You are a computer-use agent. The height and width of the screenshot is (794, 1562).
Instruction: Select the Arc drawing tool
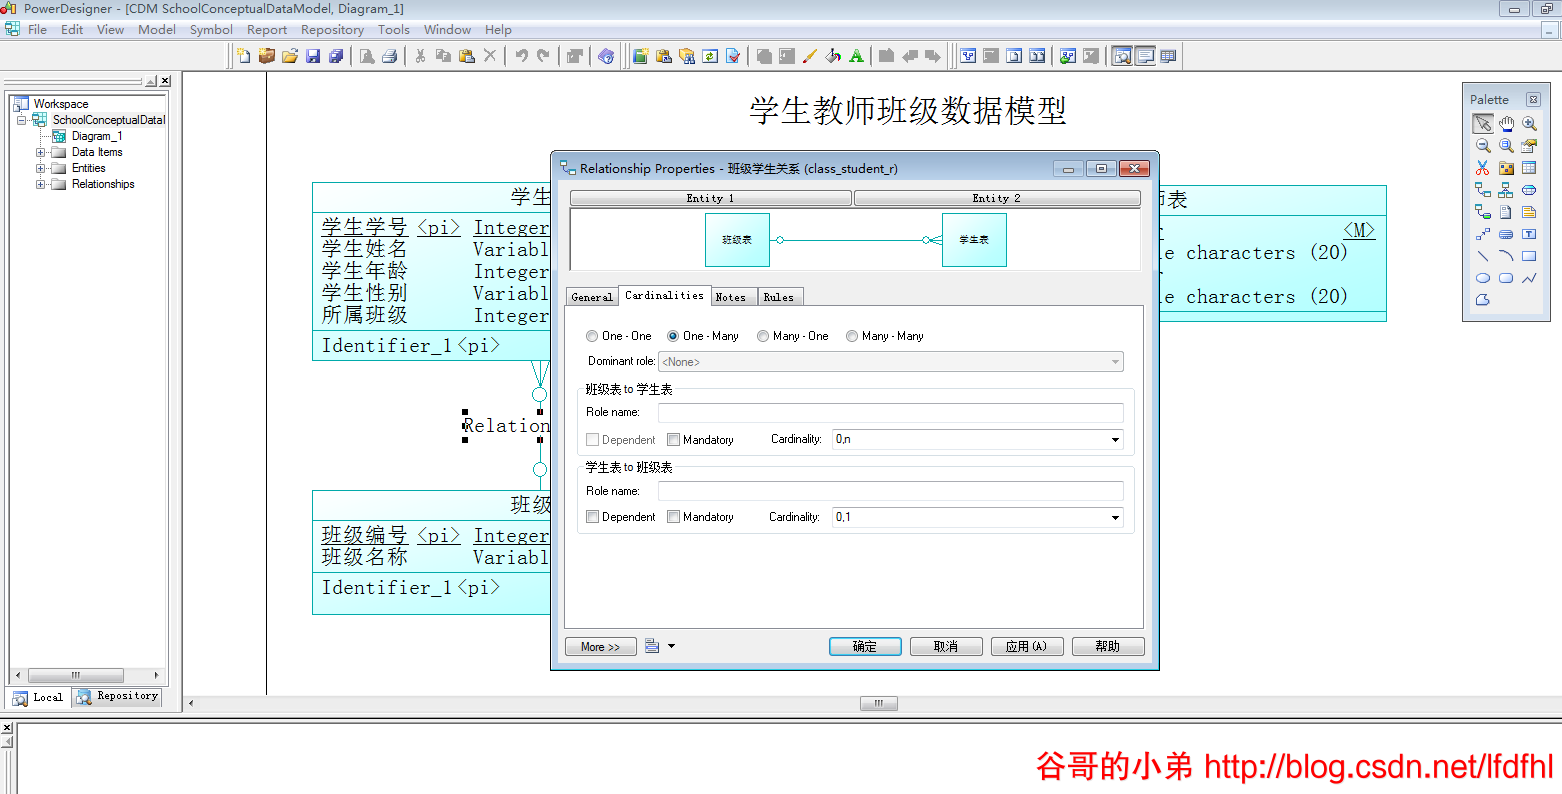point(1506,256)
